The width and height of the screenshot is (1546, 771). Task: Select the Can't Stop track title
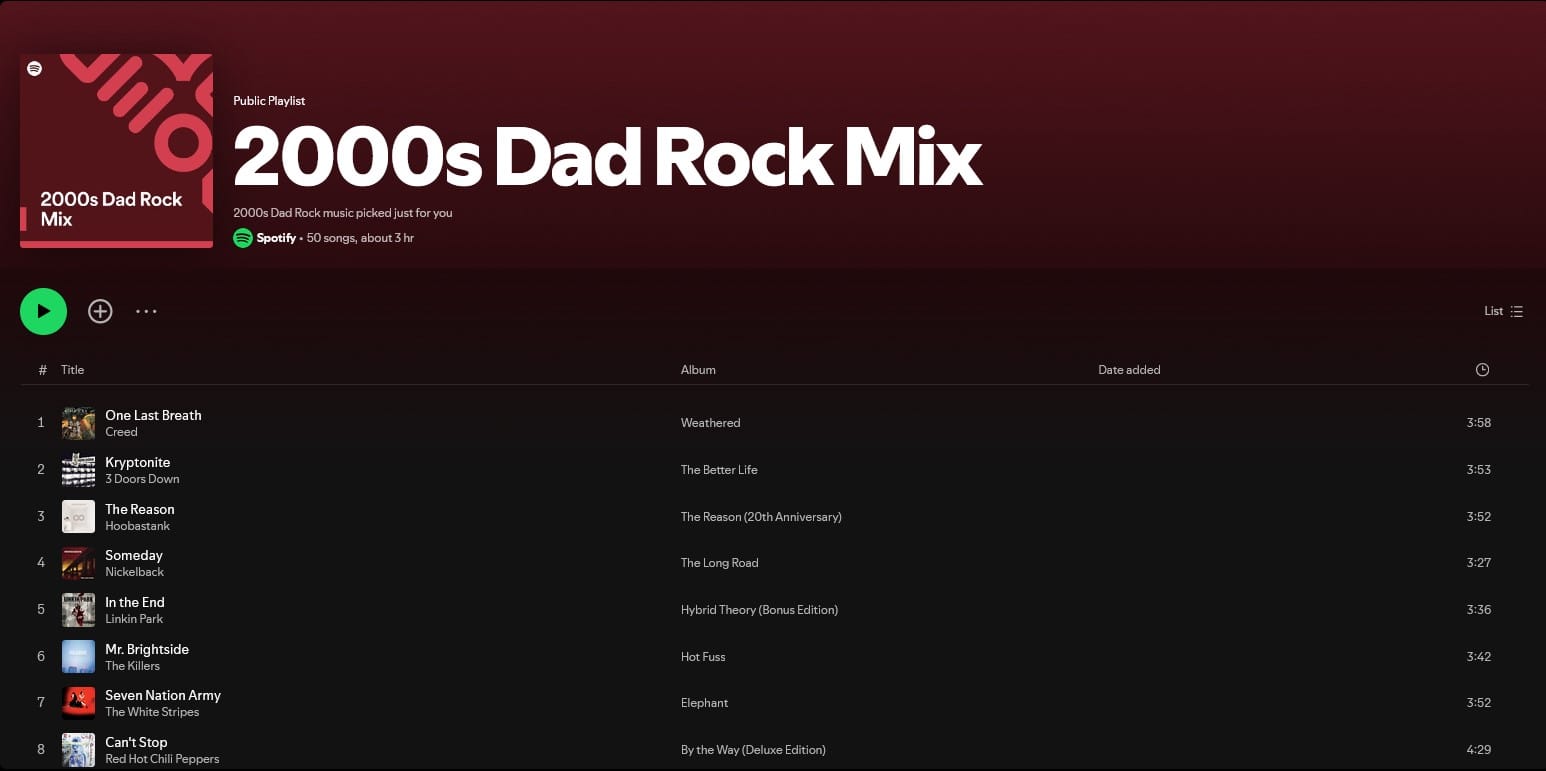pyautogui.click(x=136, y=742)
